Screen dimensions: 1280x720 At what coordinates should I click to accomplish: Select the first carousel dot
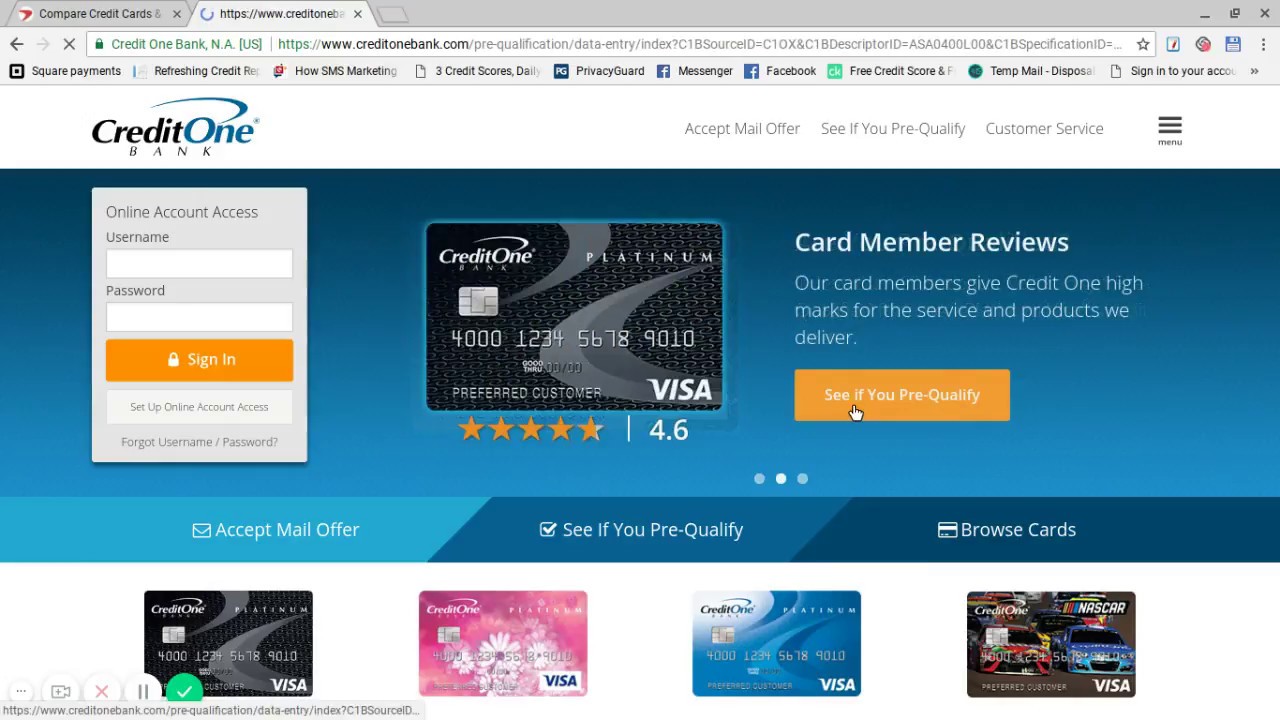point(759,479)
